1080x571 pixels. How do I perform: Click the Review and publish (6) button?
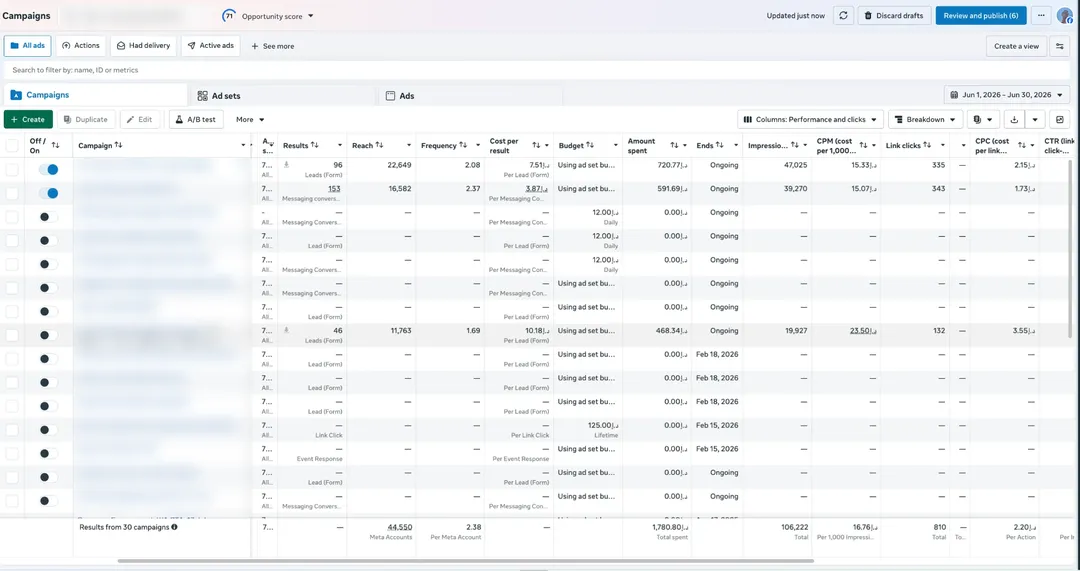(981, 15)
